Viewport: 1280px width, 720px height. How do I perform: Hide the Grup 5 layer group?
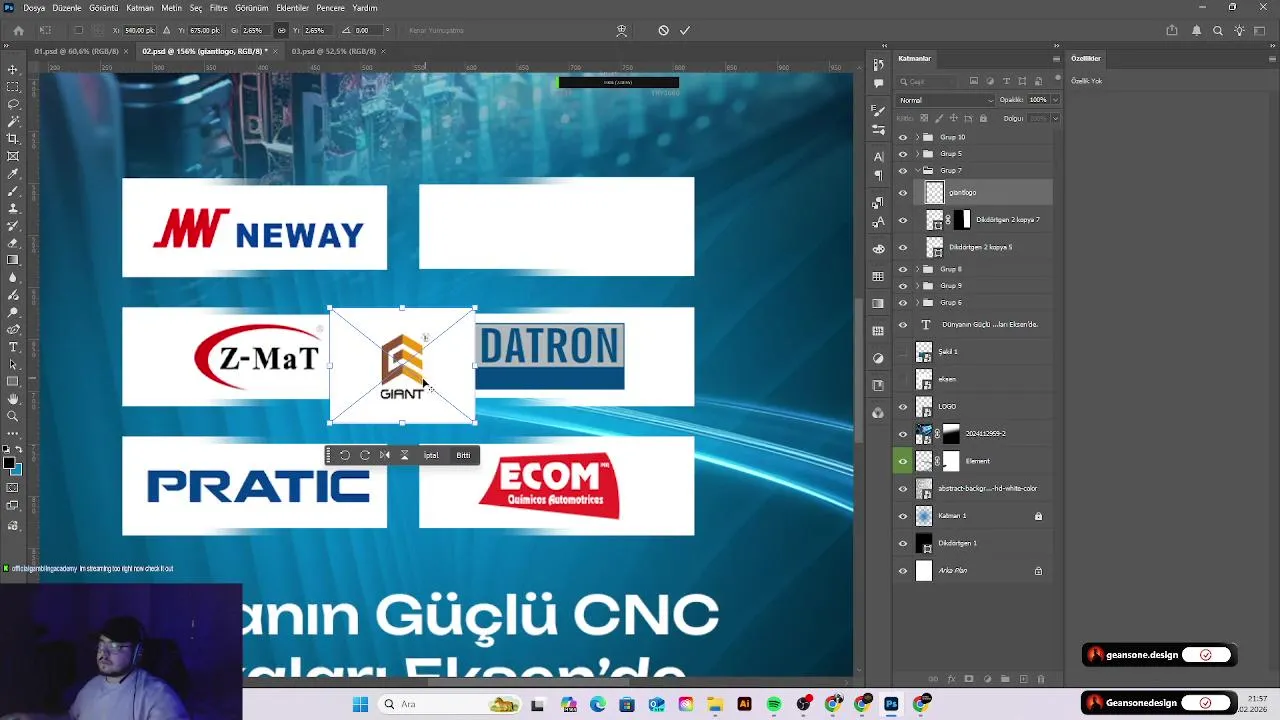903,154
